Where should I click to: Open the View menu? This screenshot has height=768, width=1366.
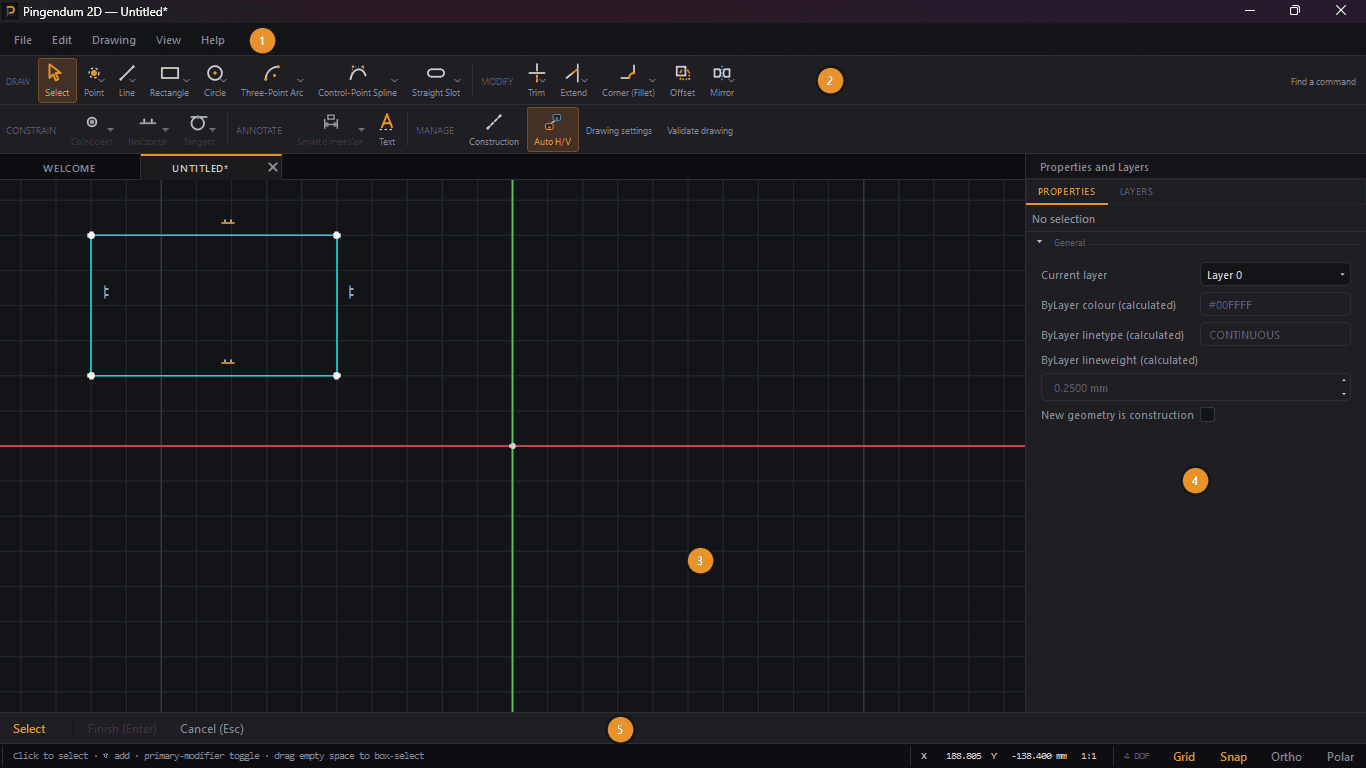(168, 40)
